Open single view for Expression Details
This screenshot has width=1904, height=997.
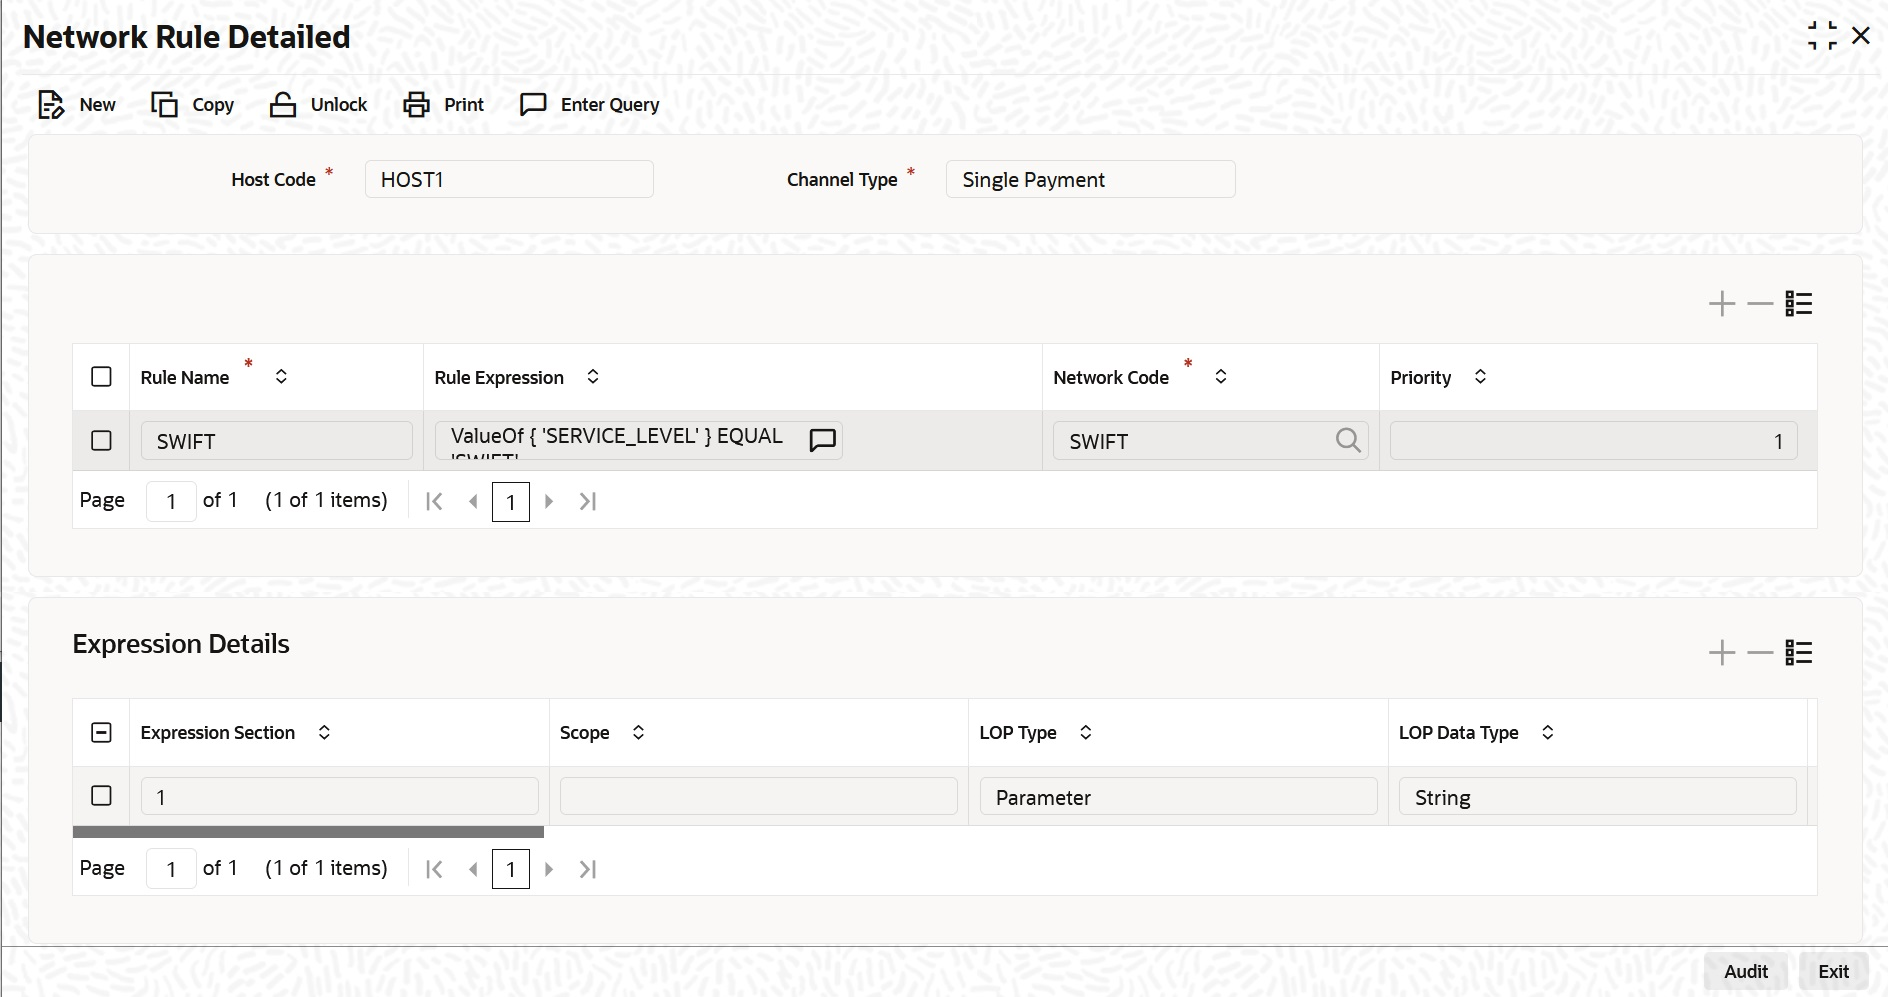point(1799,652)
